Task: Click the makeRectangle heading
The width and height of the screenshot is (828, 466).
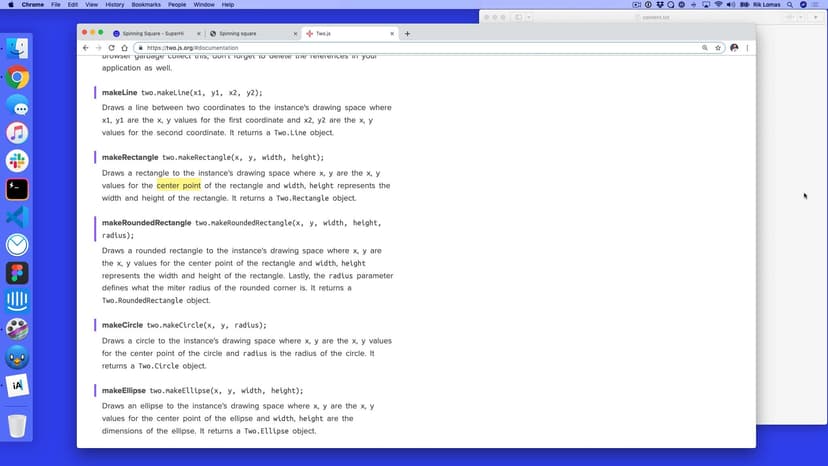Action: 130,157
